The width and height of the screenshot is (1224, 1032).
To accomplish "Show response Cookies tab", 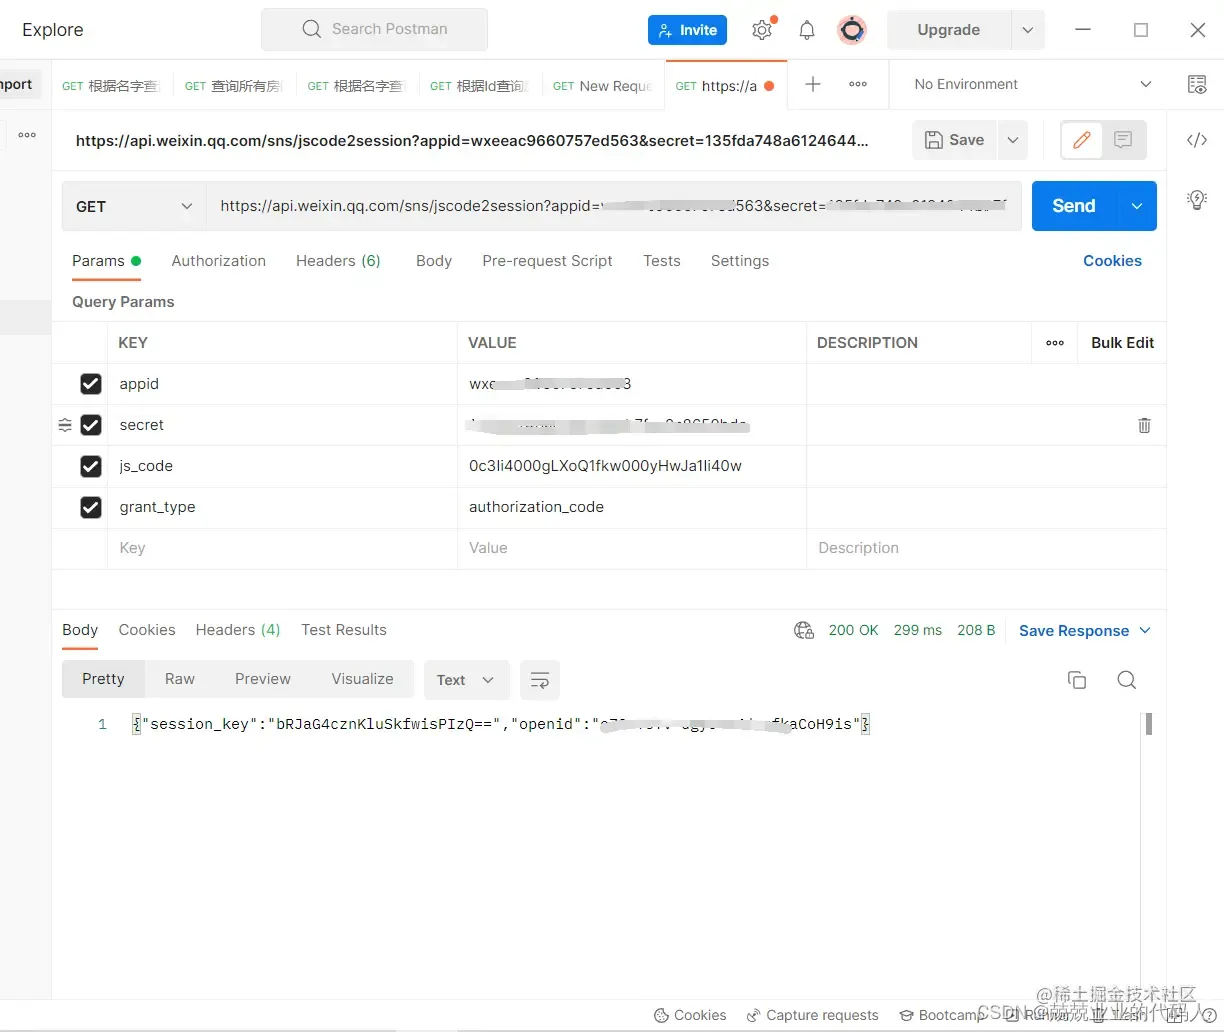I will tap(147, 630).
